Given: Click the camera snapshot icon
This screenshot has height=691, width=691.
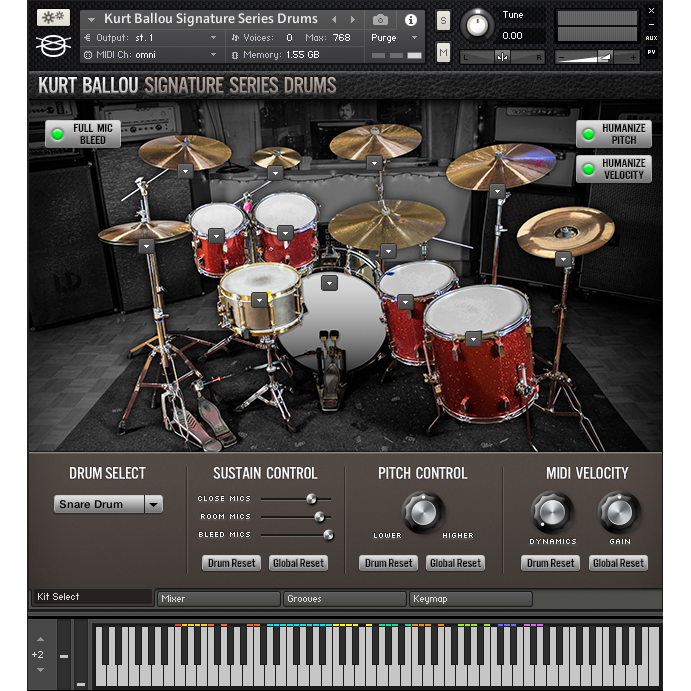Looking at the screenshot, I should 380,19.
